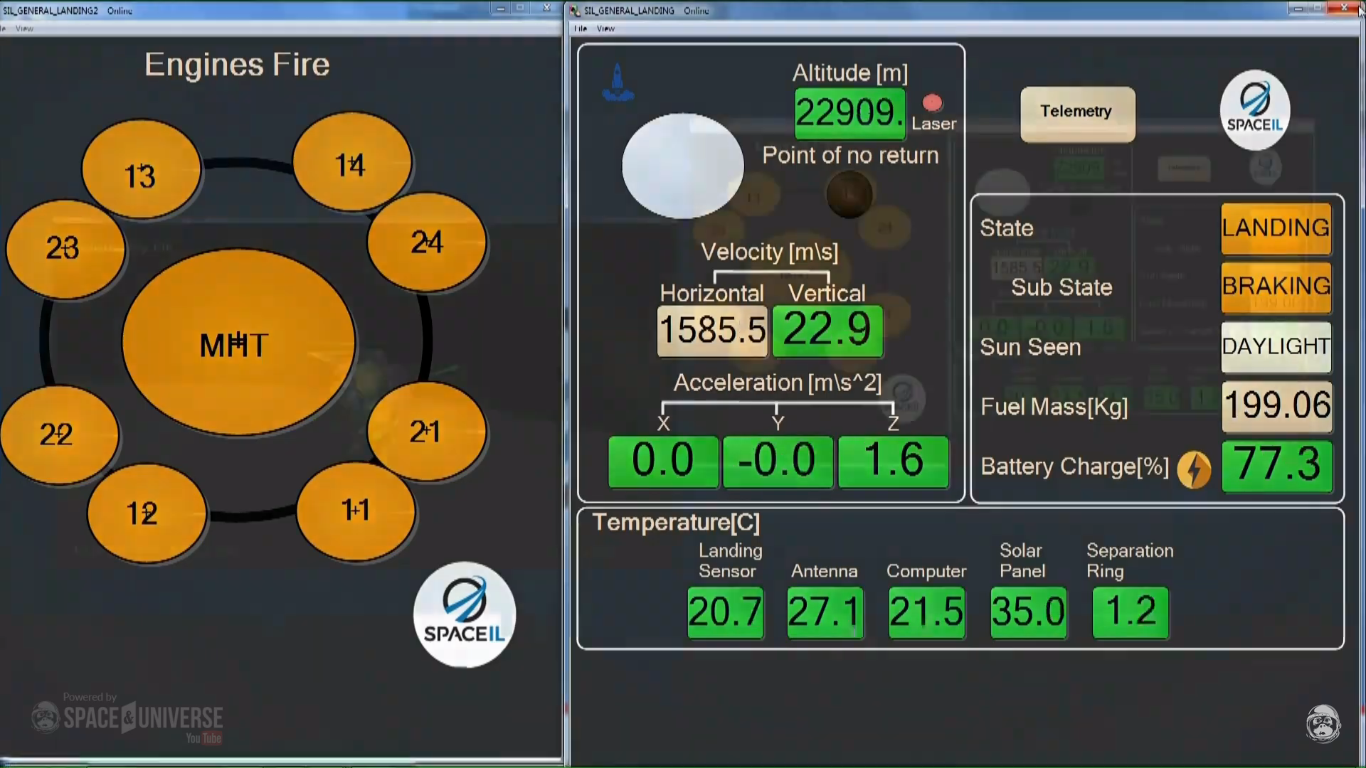The width and height of the screenshot is (1366, 768).
Task: Click the LANDING state field
Action: tap(1276, 228)
